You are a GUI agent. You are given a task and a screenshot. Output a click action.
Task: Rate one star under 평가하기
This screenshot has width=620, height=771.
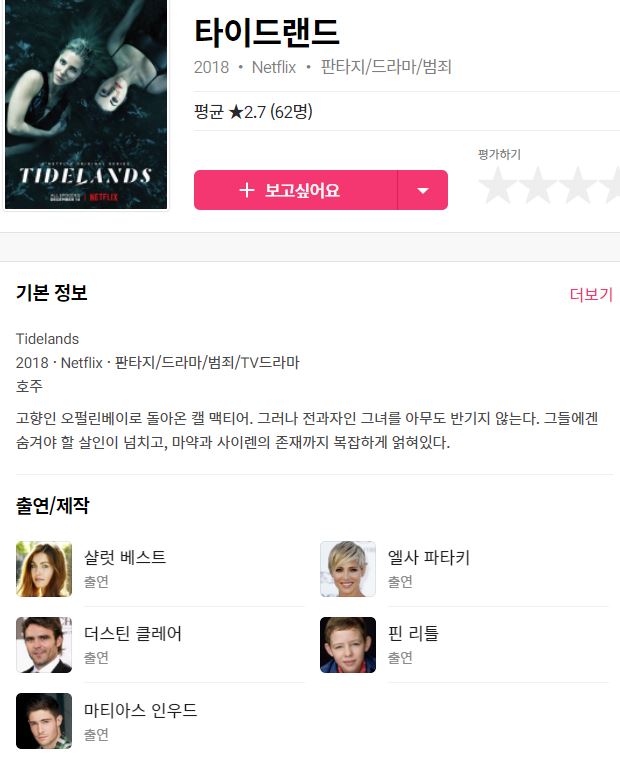click(x=498, y=185)
